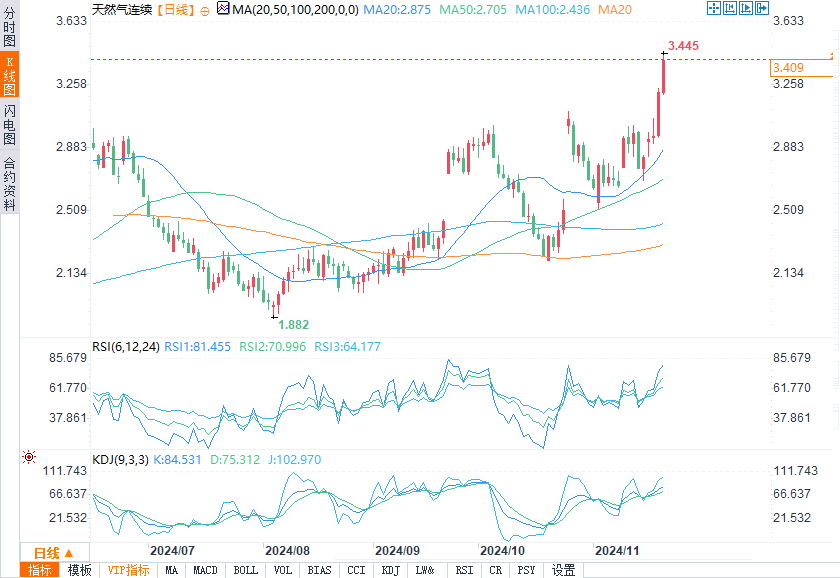The height and width of the screenshot is (578, 840).
Task: Show the VOL indicator
Action: coord(283,570)
